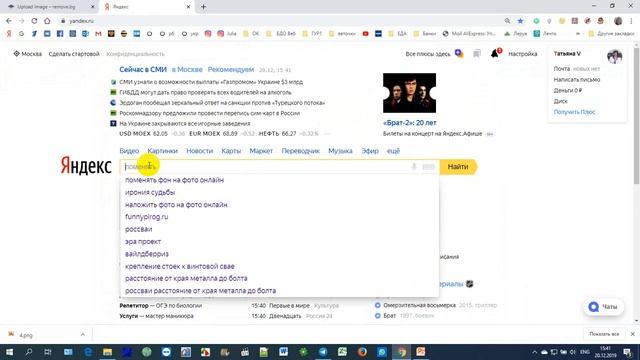Open the Facebook bookmark icon
Screen dimensions: 640x360
point(60,33)
